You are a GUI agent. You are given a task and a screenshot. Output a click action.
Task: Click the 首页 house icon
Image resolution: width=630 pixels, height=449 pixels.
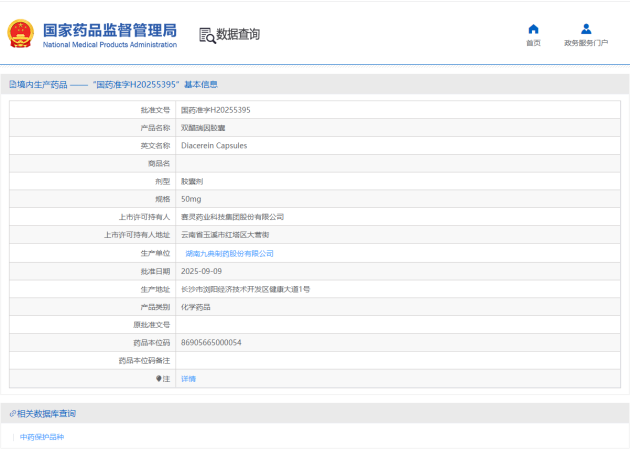(533, 29)
